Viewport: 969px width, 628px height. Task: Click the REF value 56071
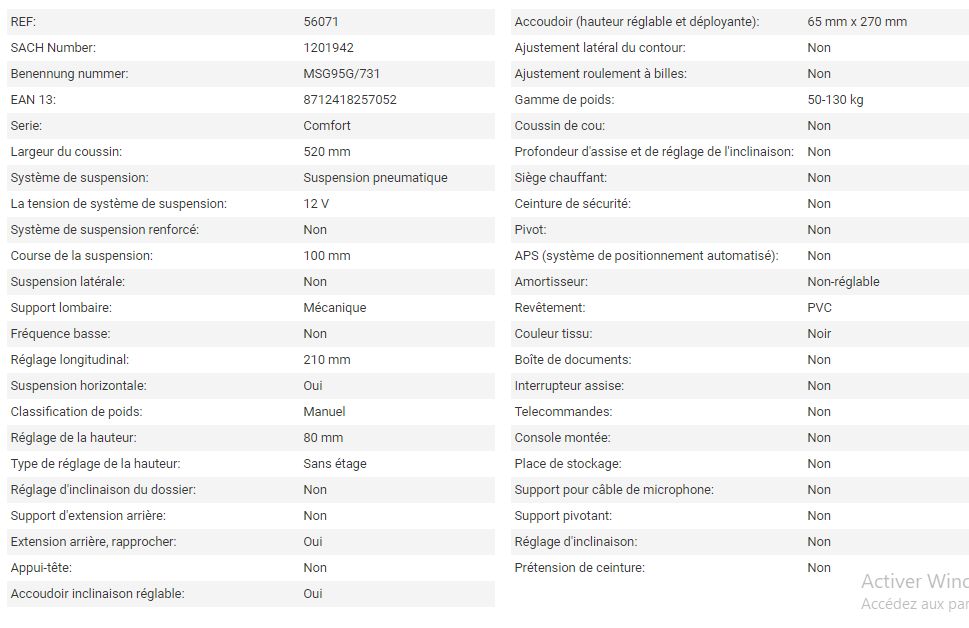pyautogui.click(x=322, y=22)
